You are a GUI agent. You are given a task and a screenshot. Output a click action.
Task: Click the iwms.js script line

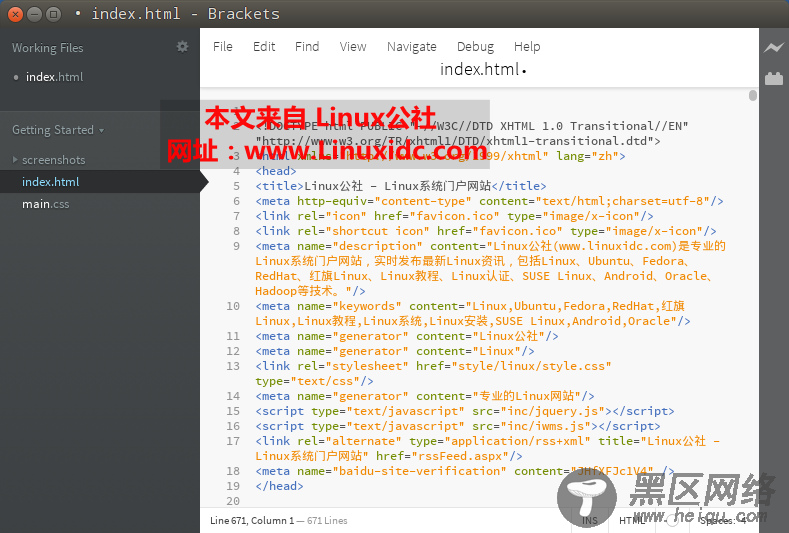457,426
